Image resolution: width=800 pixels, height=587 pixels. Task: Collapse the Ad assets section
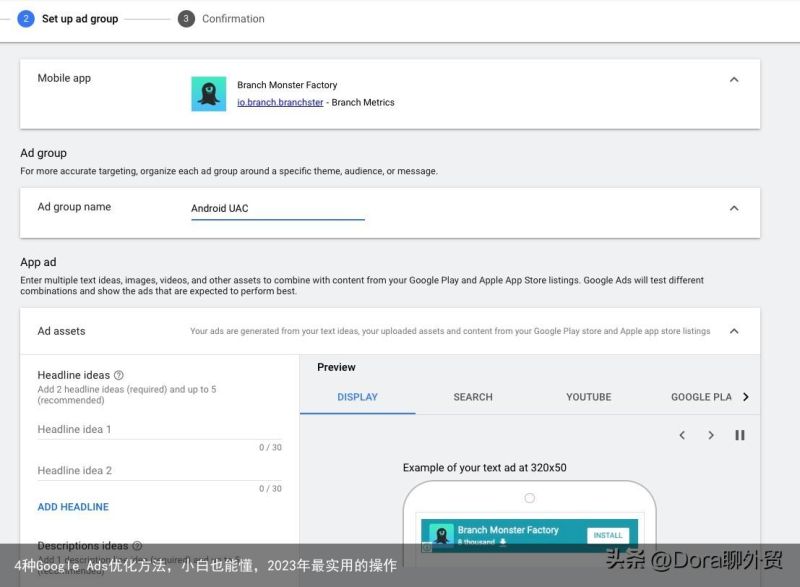point(734,331)
